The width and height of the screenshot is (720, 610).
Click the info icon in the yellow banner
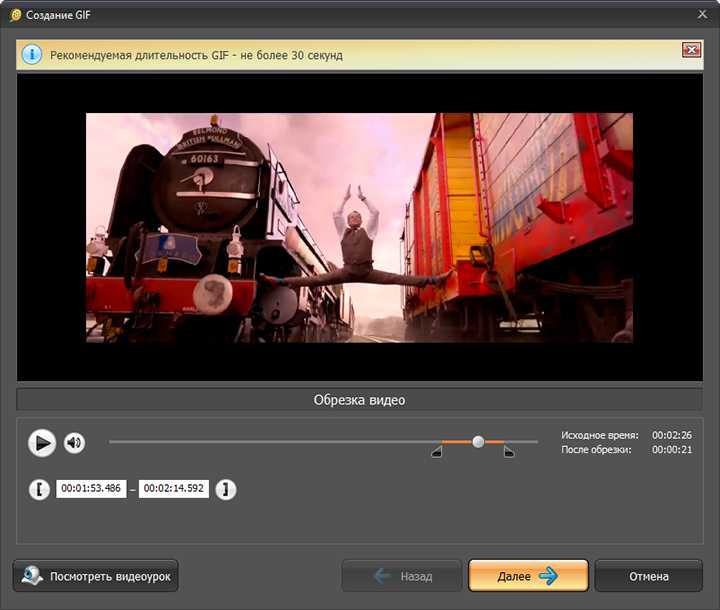pos(32,55)
